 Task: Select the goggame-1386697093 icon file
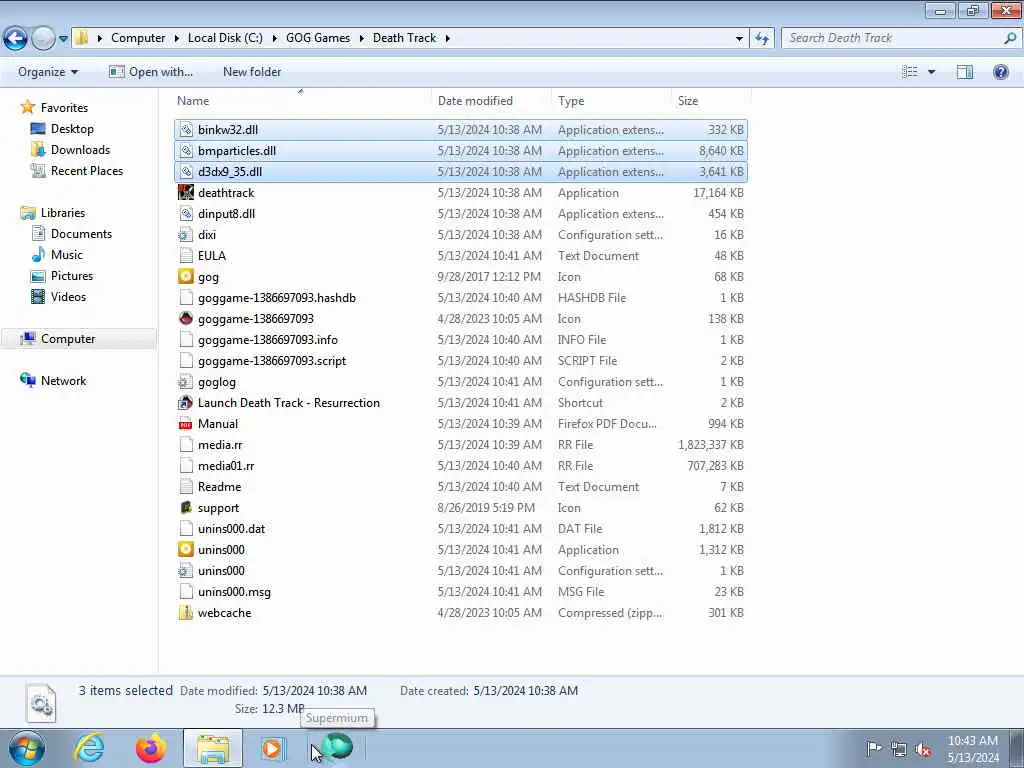click(x=186, y=319)
